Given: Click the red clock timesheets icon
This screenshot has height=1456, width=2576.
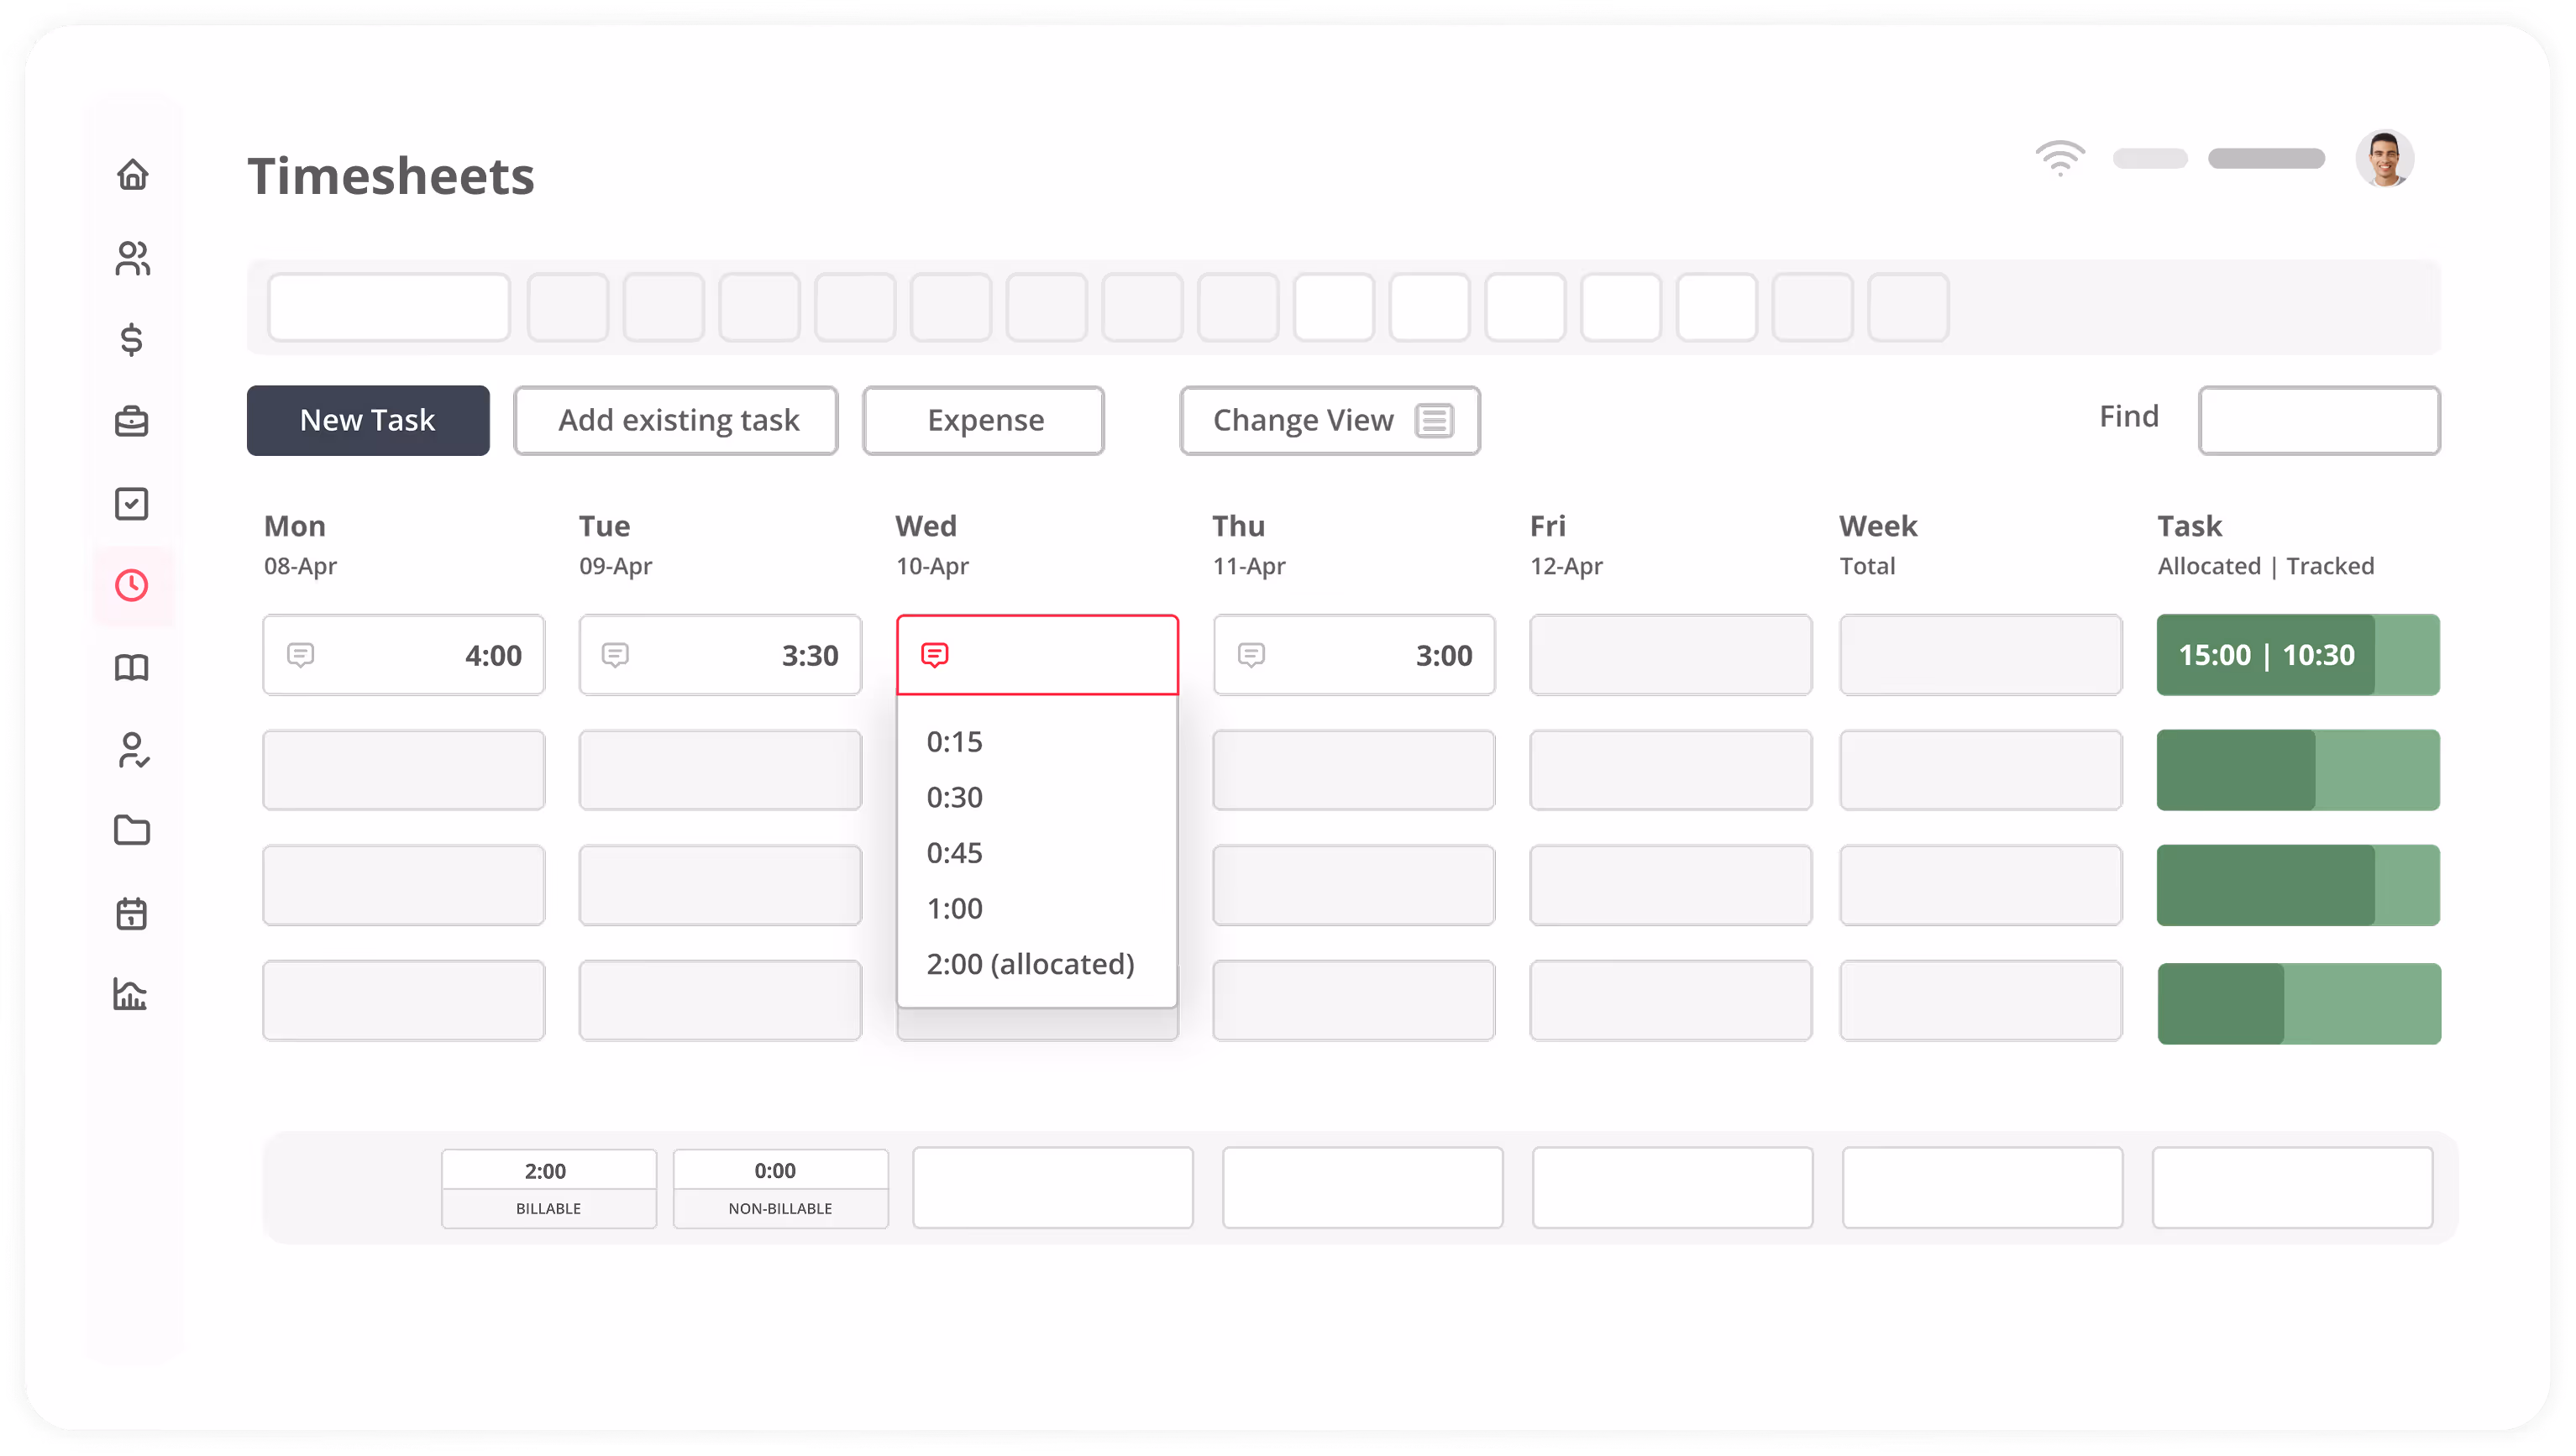Looking at the screenshot, I should [132, 585].
